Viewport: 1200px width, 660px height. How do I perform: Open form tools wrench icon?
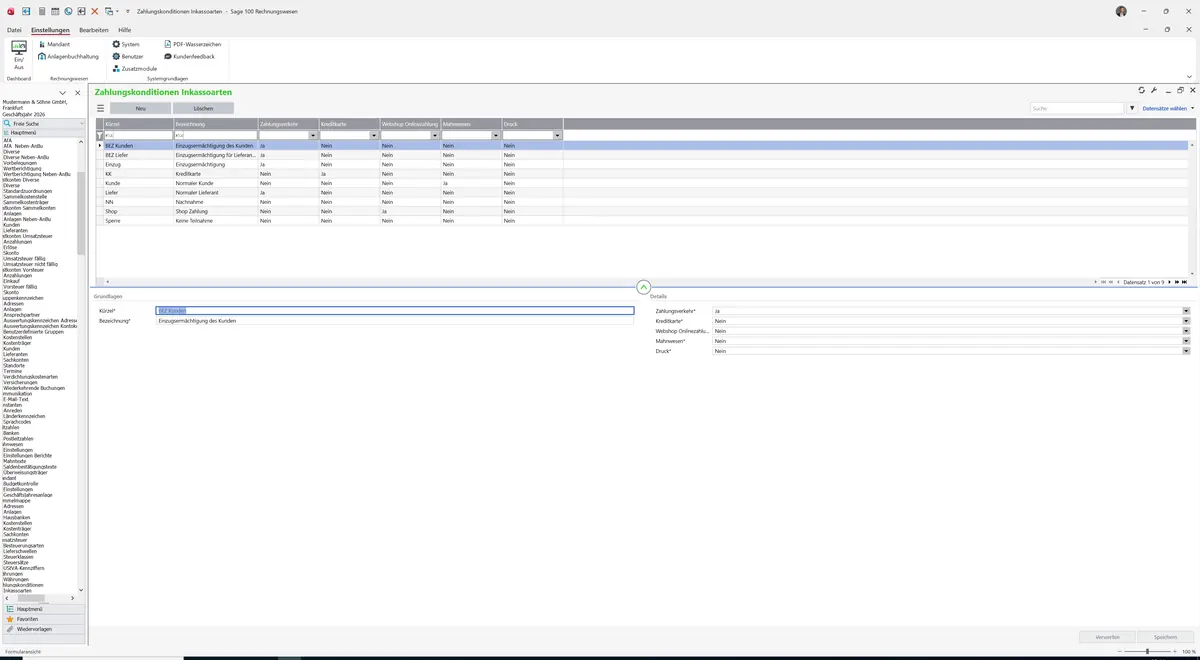coord(1155,90)
